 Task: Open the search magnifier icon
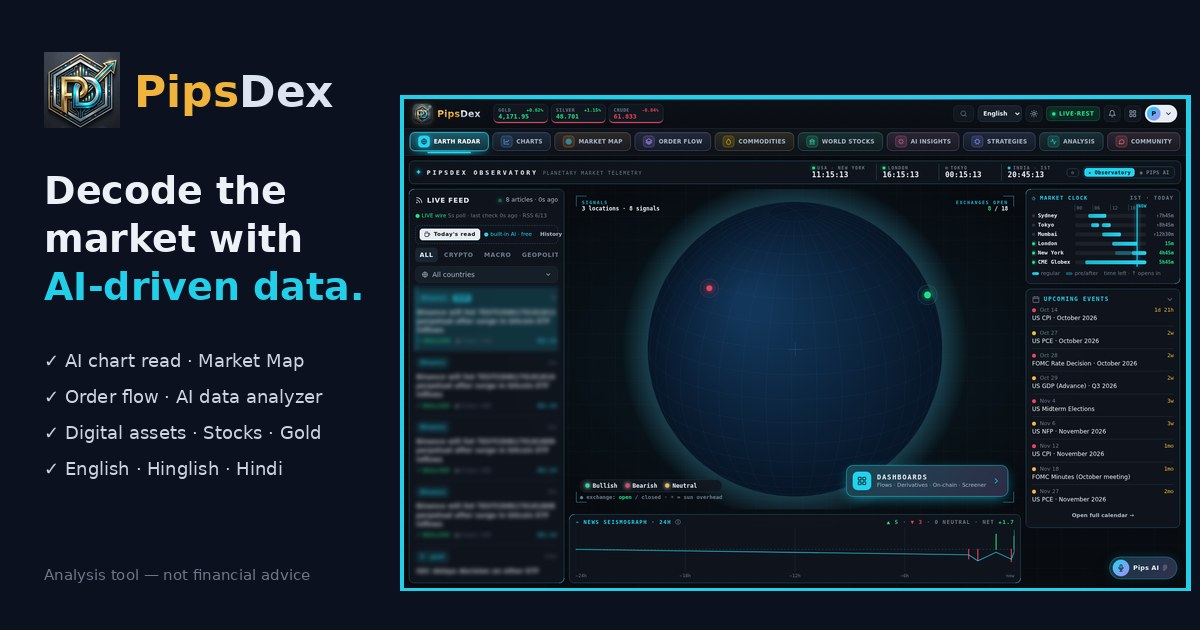(x=963, y=114)
